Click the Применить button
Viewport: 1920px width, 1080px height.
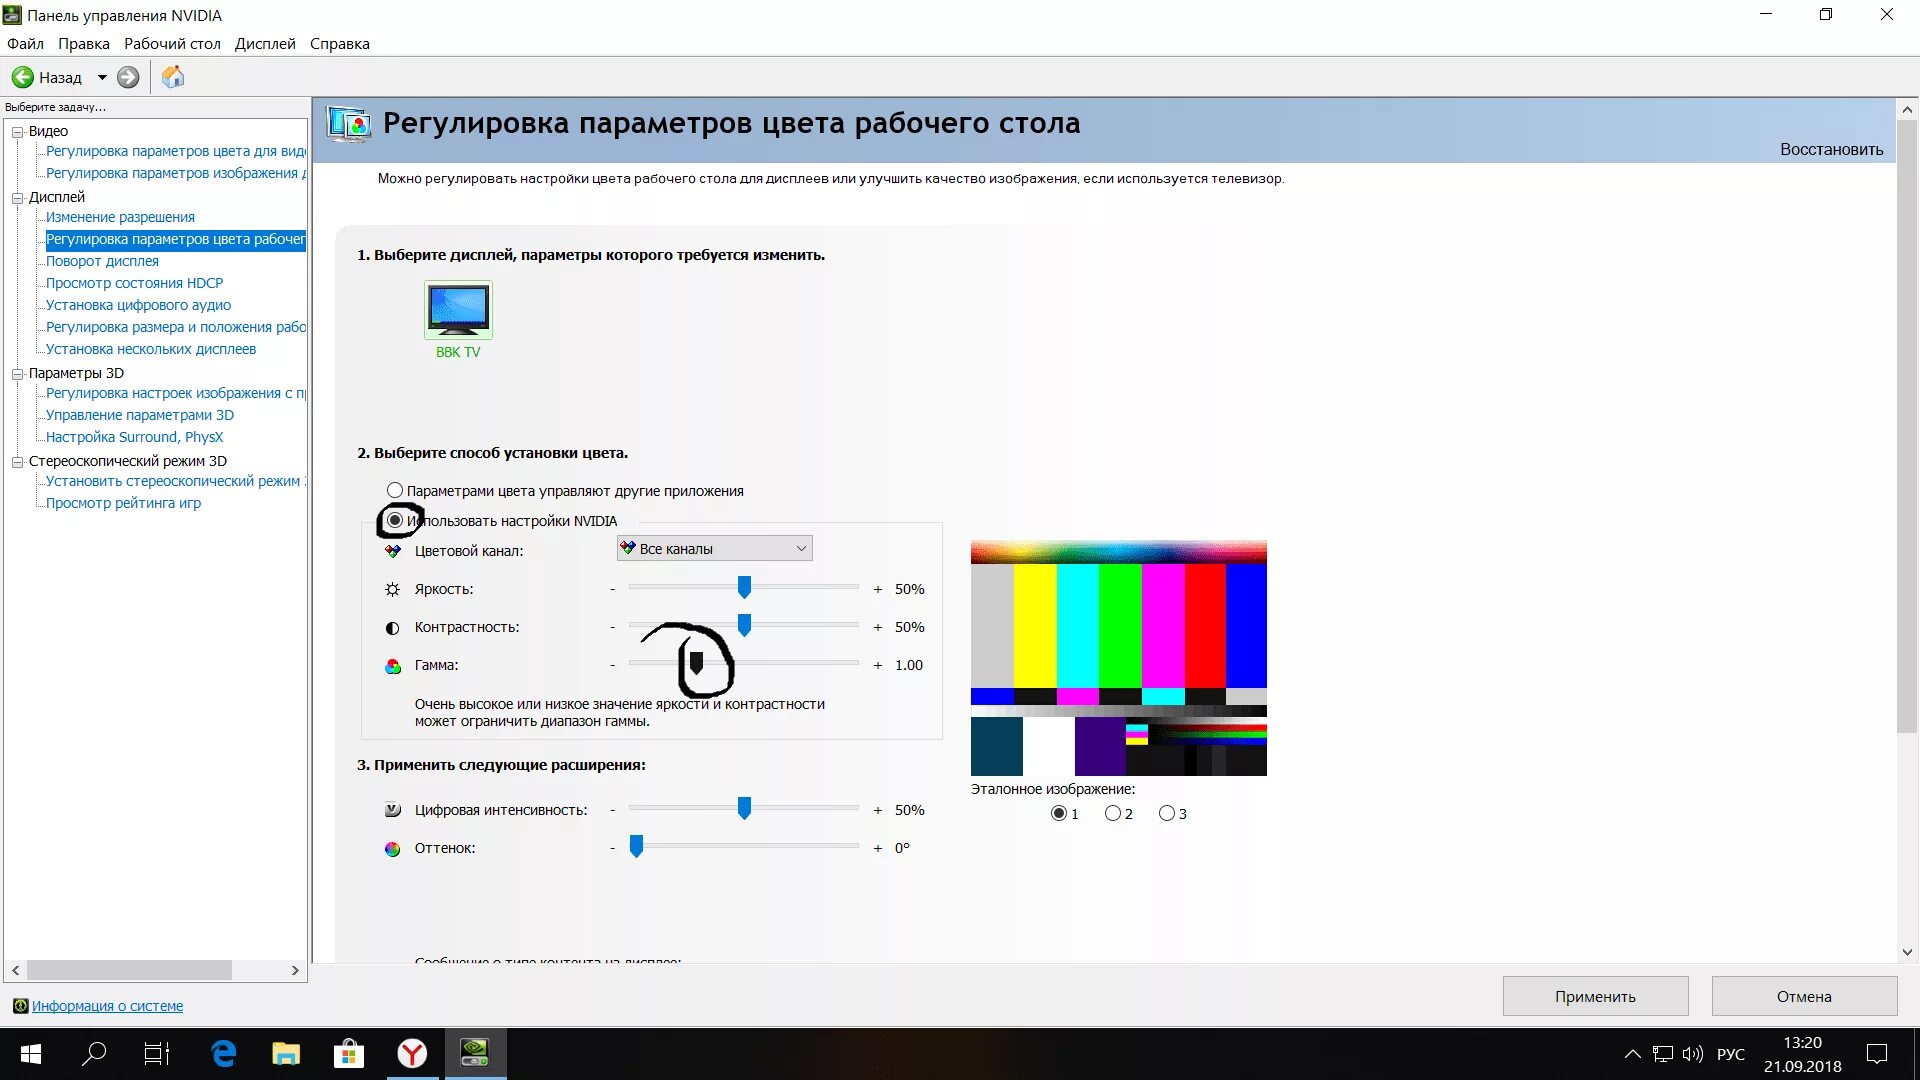point(1595,996)
